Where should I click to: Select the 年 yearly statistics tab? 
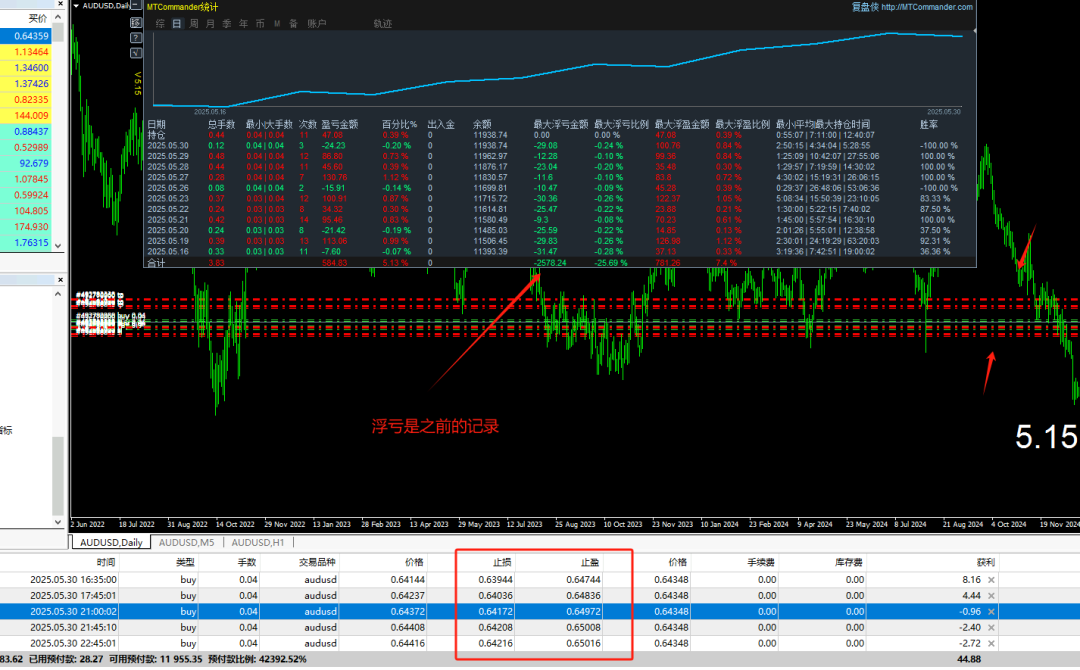(x=243, y=23)
